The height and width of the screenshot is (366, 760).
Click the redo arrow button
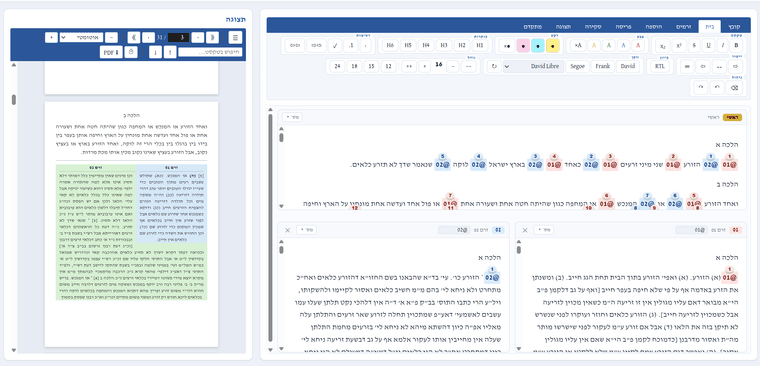pyautogui.click(x=700, y=88)
